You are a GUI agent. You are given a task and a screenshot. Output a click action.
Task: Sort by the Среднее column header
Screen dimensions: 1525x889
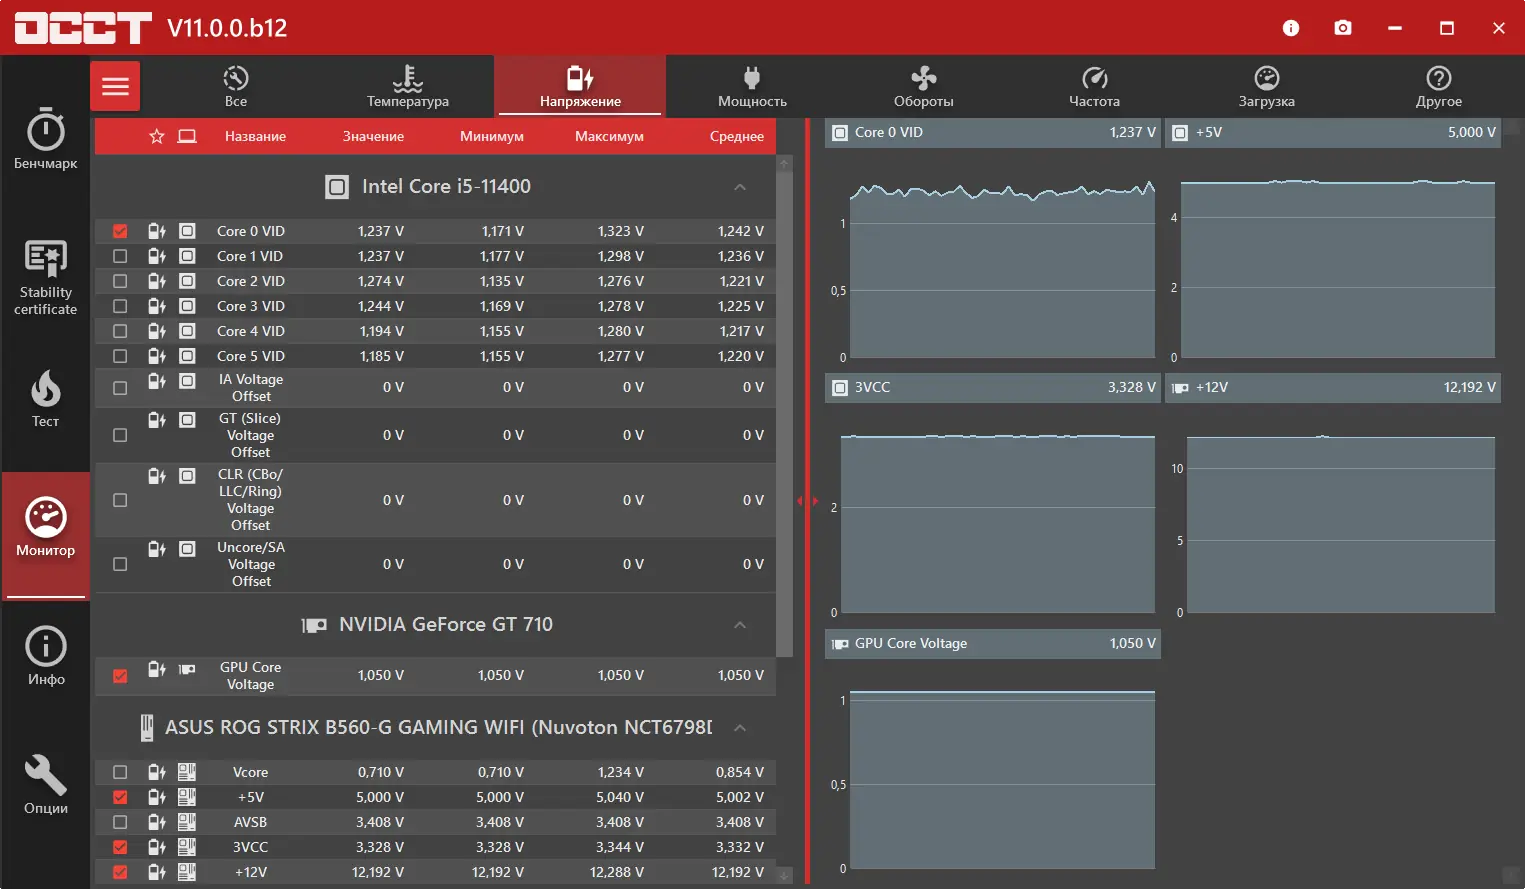(x=737, y=136)
